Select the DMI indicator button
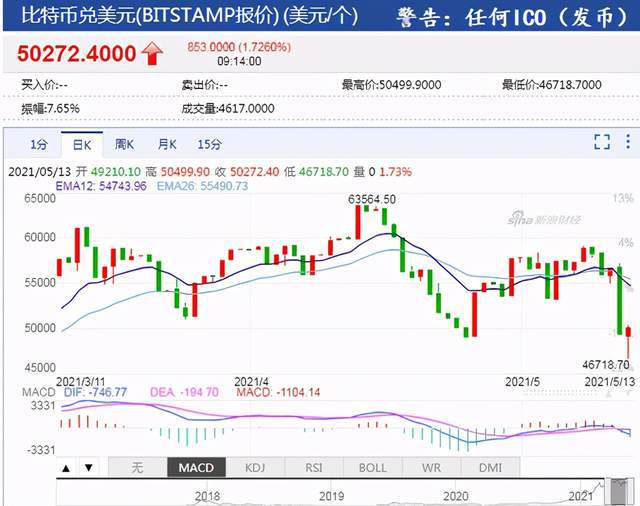The image size is (640, 506). click(491, 468)
